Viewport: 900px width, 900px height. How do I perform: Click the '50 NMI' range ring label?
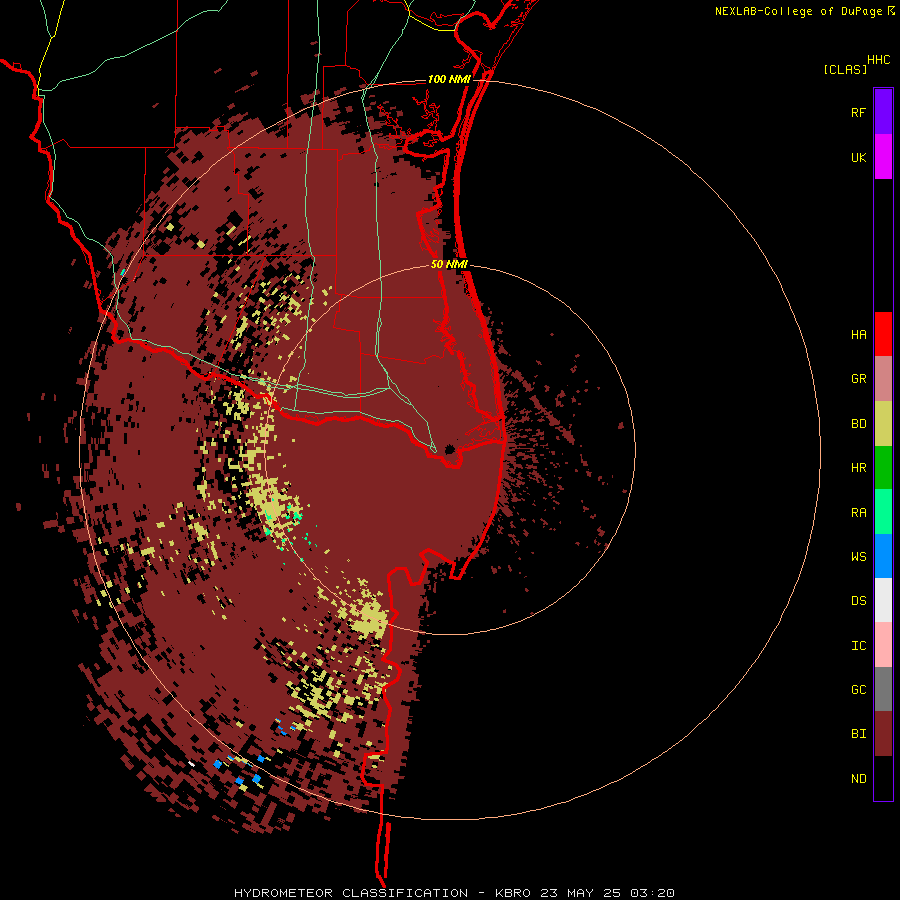coord(449,264)
